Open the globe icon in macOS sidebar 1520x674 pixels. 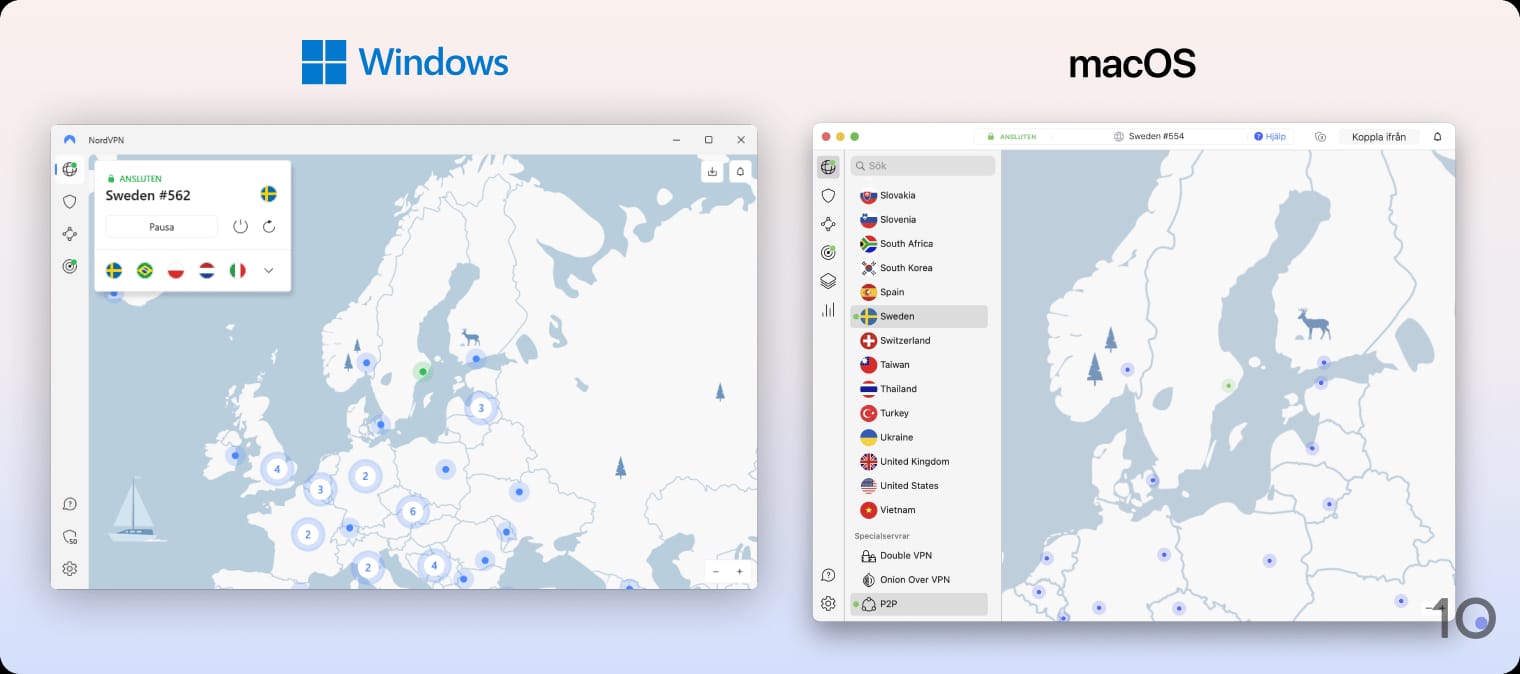[x=828, y=167]
